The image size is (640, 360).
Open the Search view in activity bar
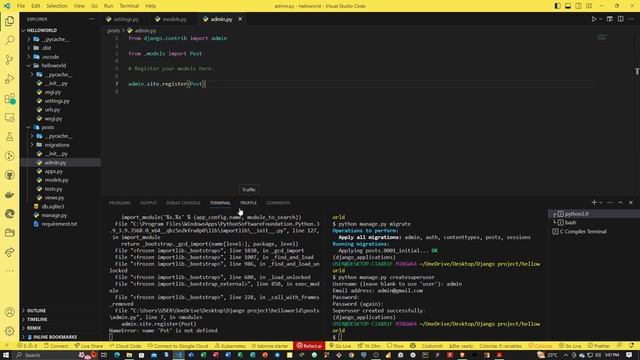tap(9, 40)
